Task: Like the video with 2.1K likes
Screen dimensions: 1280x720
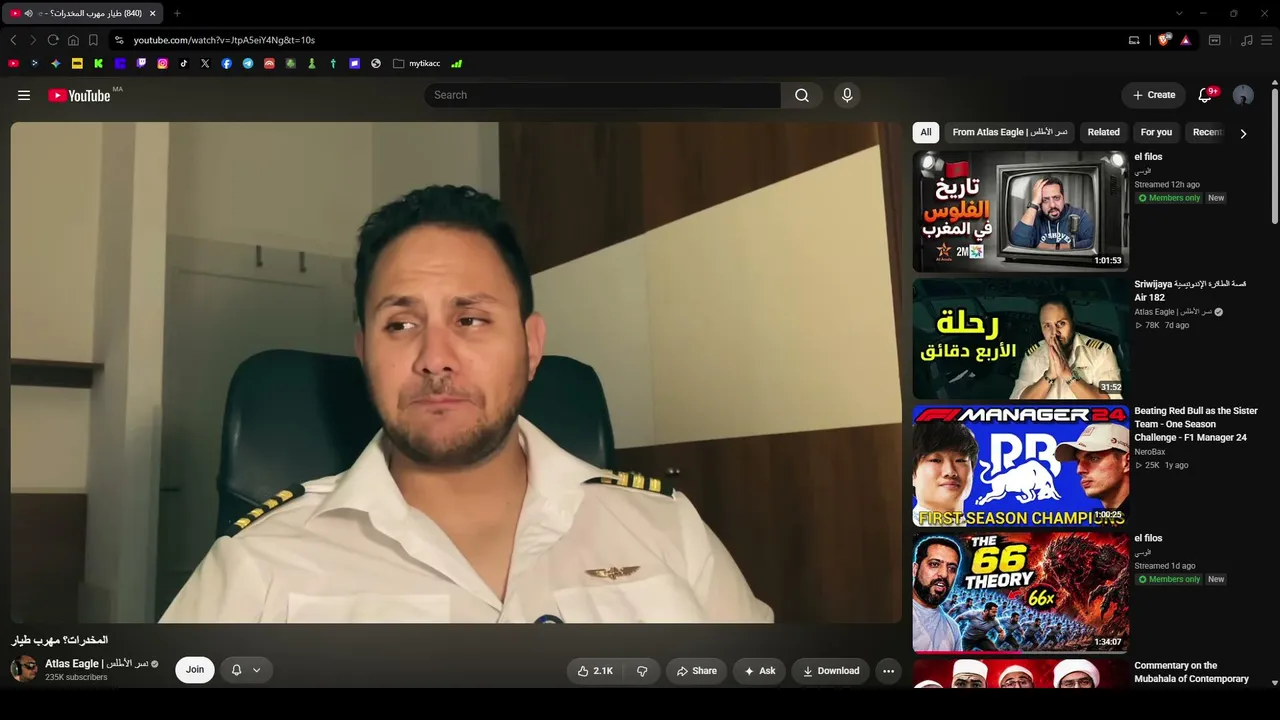Action: 595,671
